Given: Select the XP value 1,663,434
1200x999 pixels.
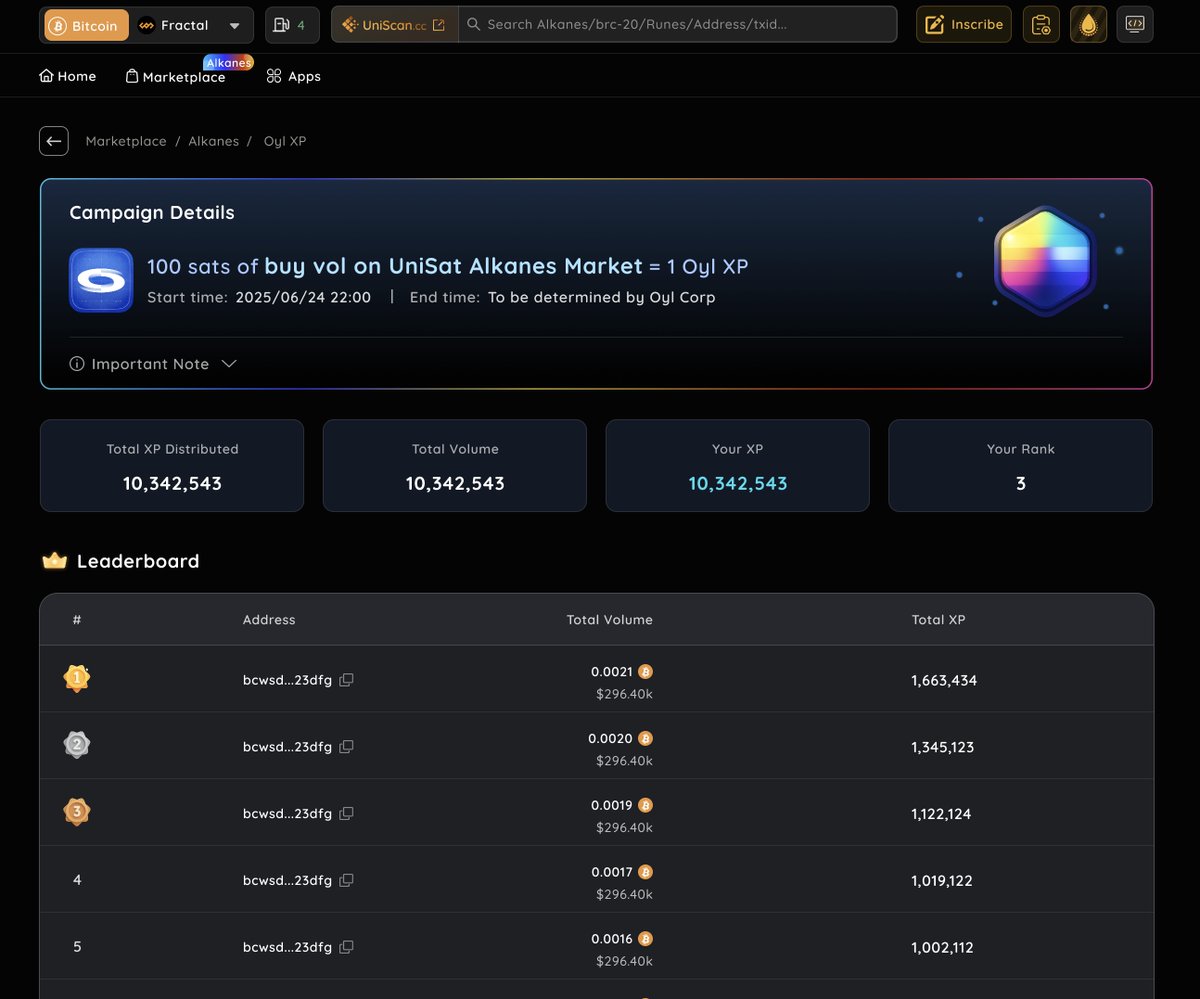Looking at the screenshot, I should 944,681.
